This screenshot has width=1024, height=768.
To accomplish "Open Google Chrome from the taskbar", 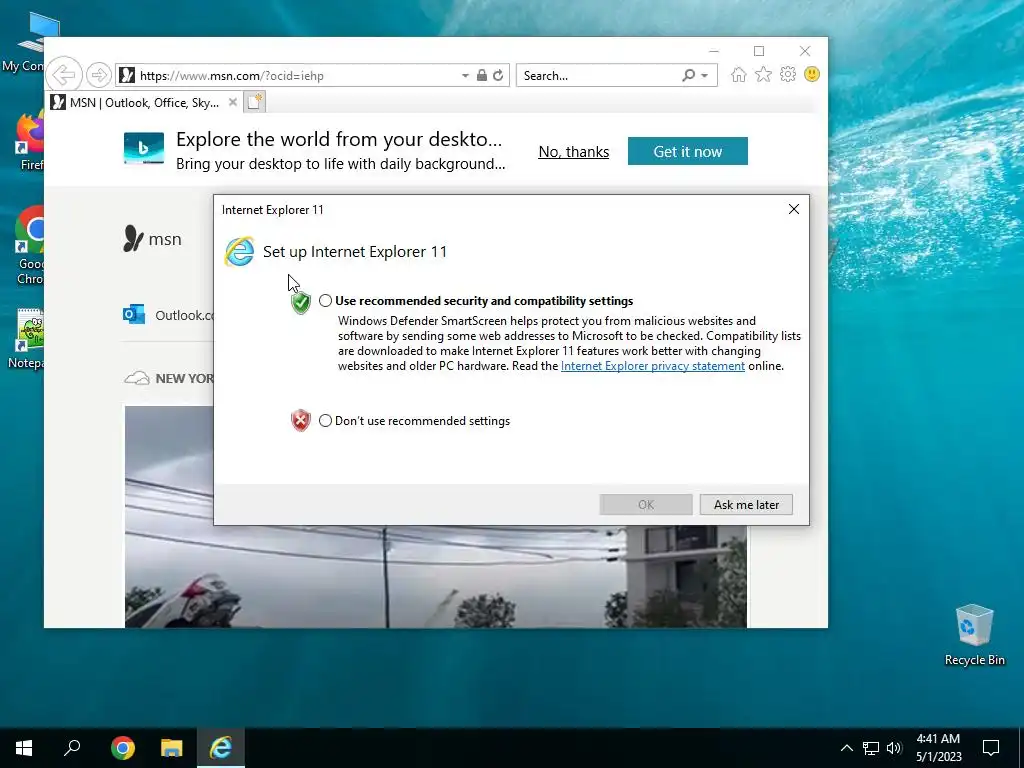I will tap(122, 748).
